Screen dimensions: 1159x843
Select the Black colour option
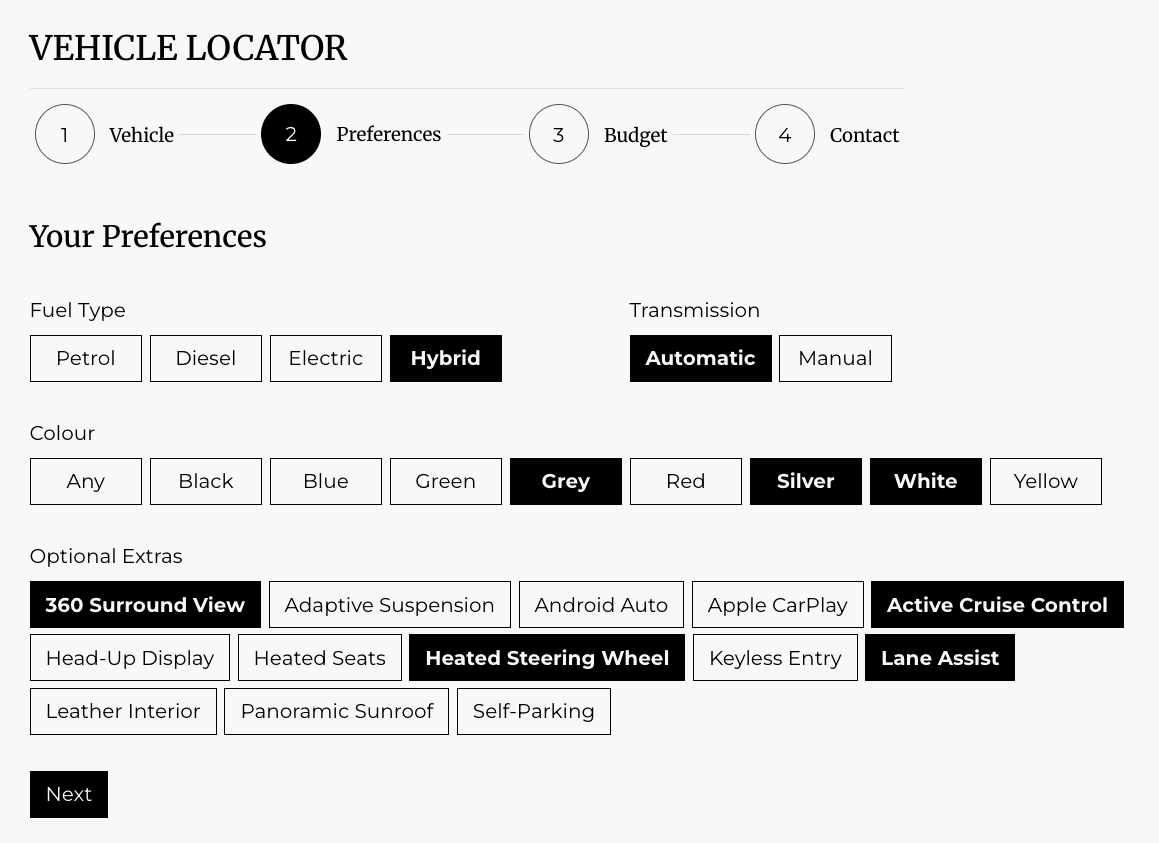tap(206, 481)
